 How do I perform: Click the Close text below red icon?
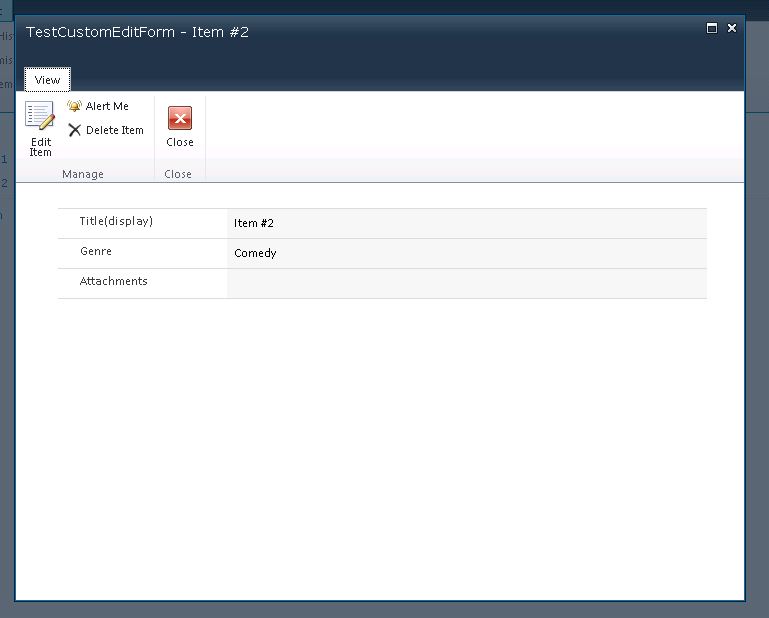pos(180,142)
